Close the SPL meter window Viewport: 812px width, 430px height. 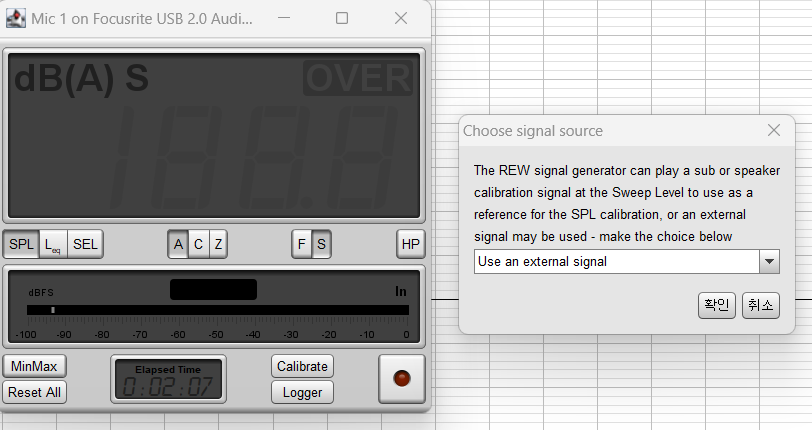pos(401,18)
